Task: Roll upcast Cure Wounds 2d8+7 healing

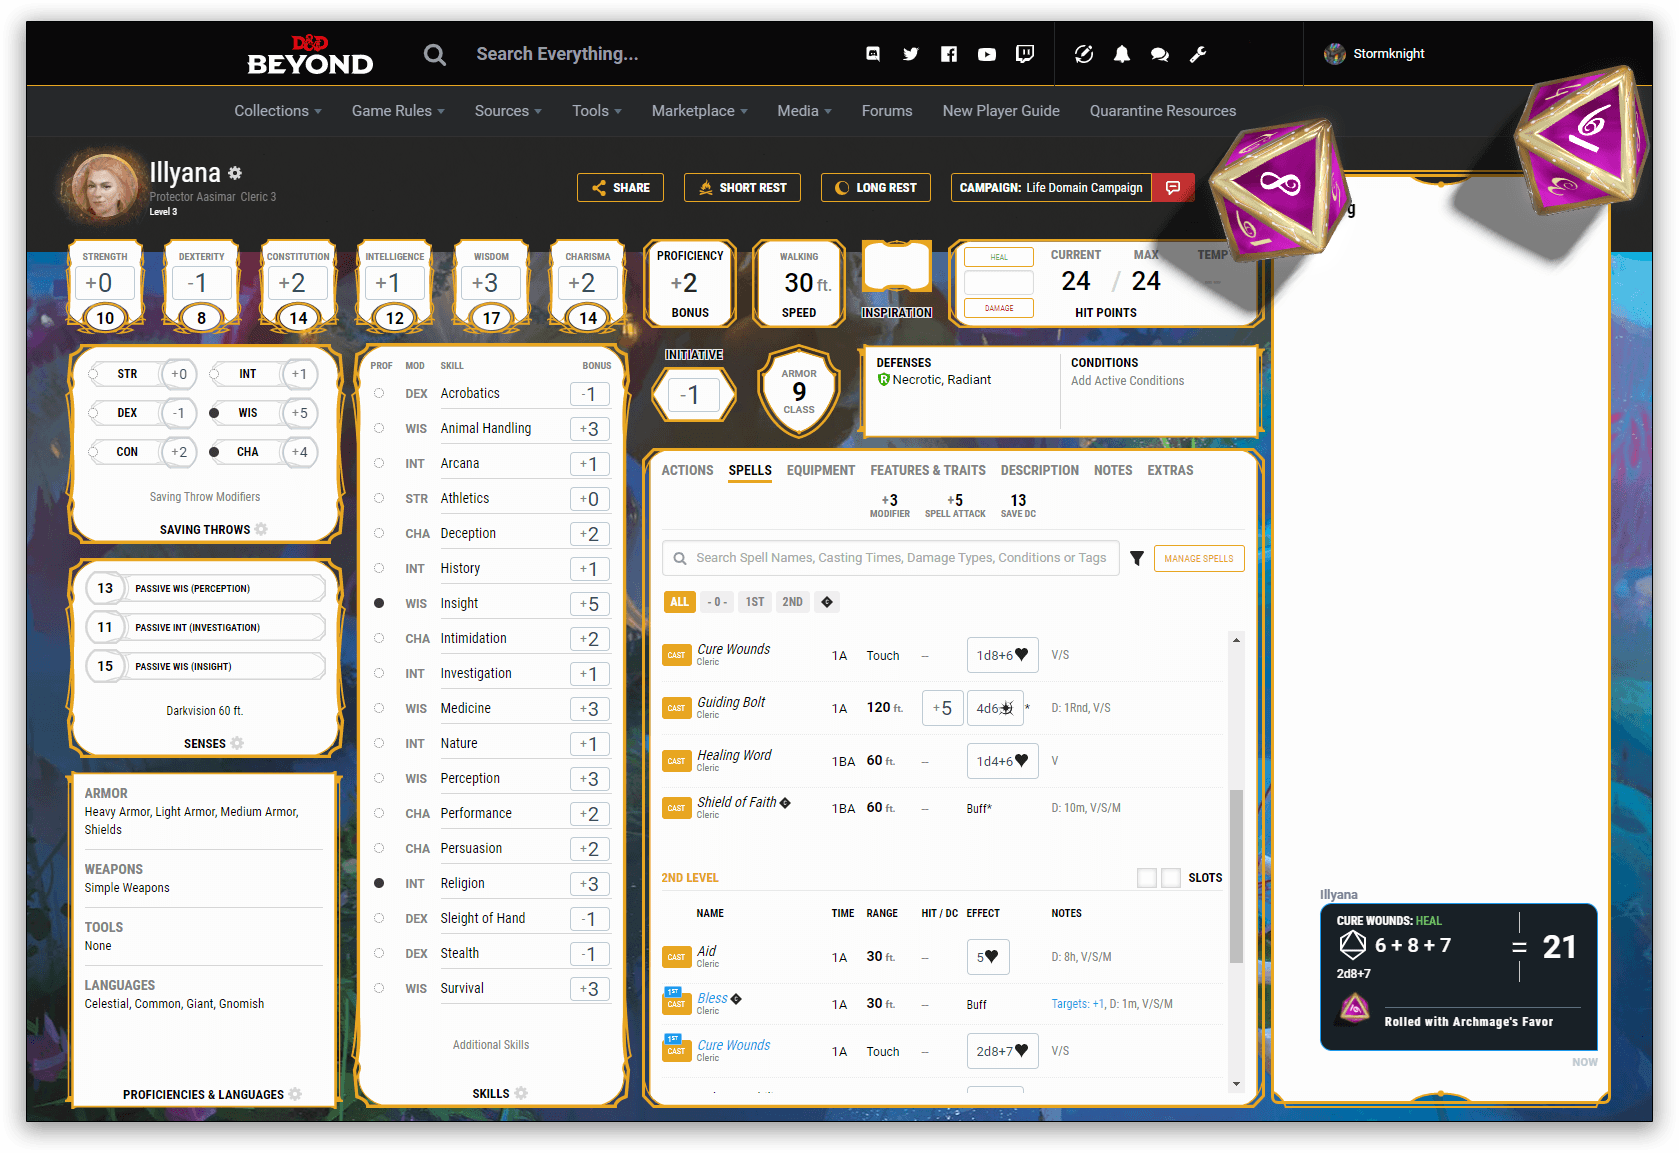Action: point(1002,1051)
